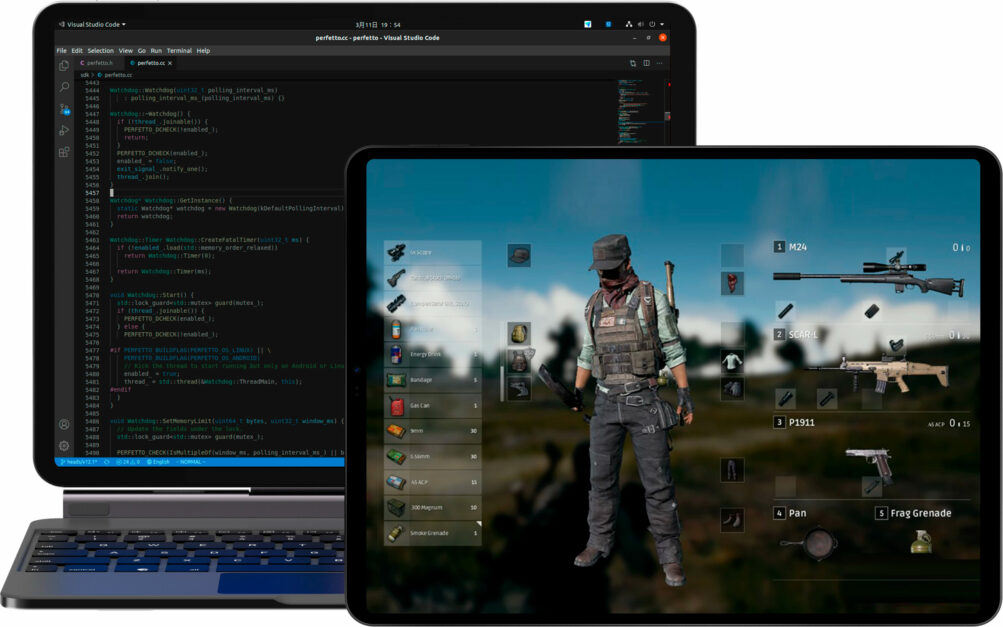This screenshot has width=1003, height=627.
Task: Click the equipped backpack slot icon
Action: coord(519,333)
